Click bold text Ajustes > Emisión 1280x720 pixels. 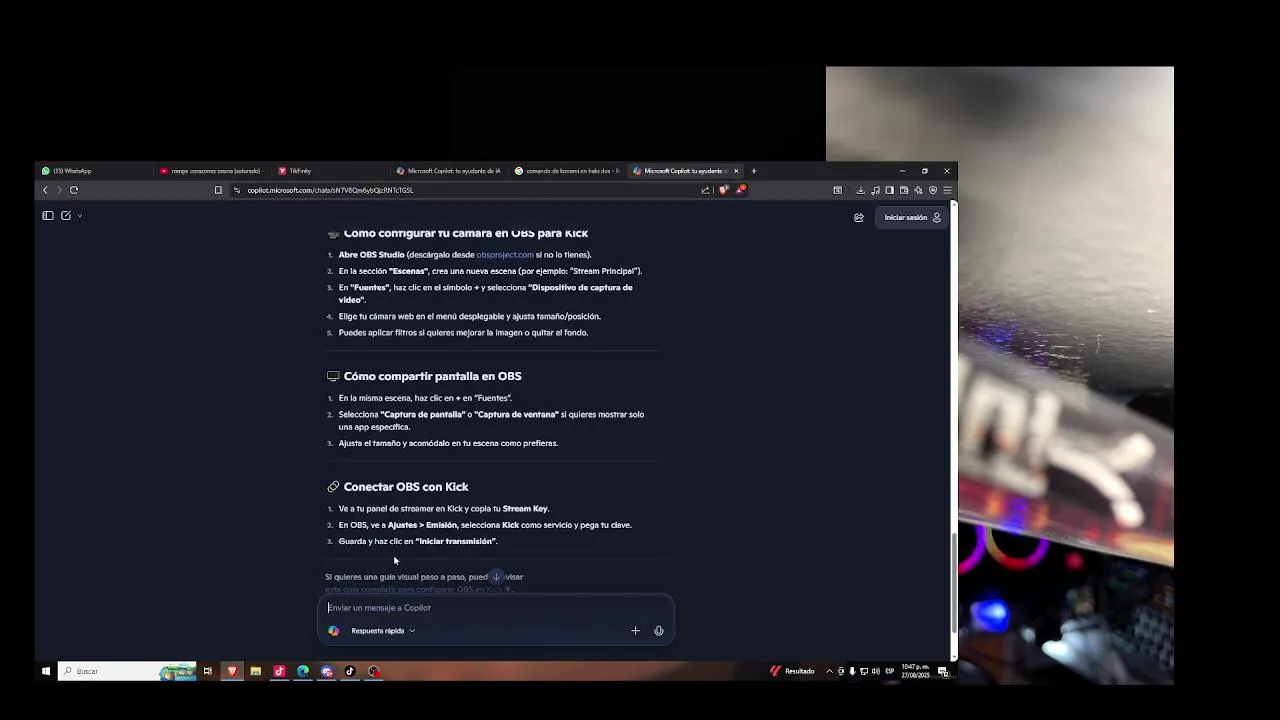422,525
